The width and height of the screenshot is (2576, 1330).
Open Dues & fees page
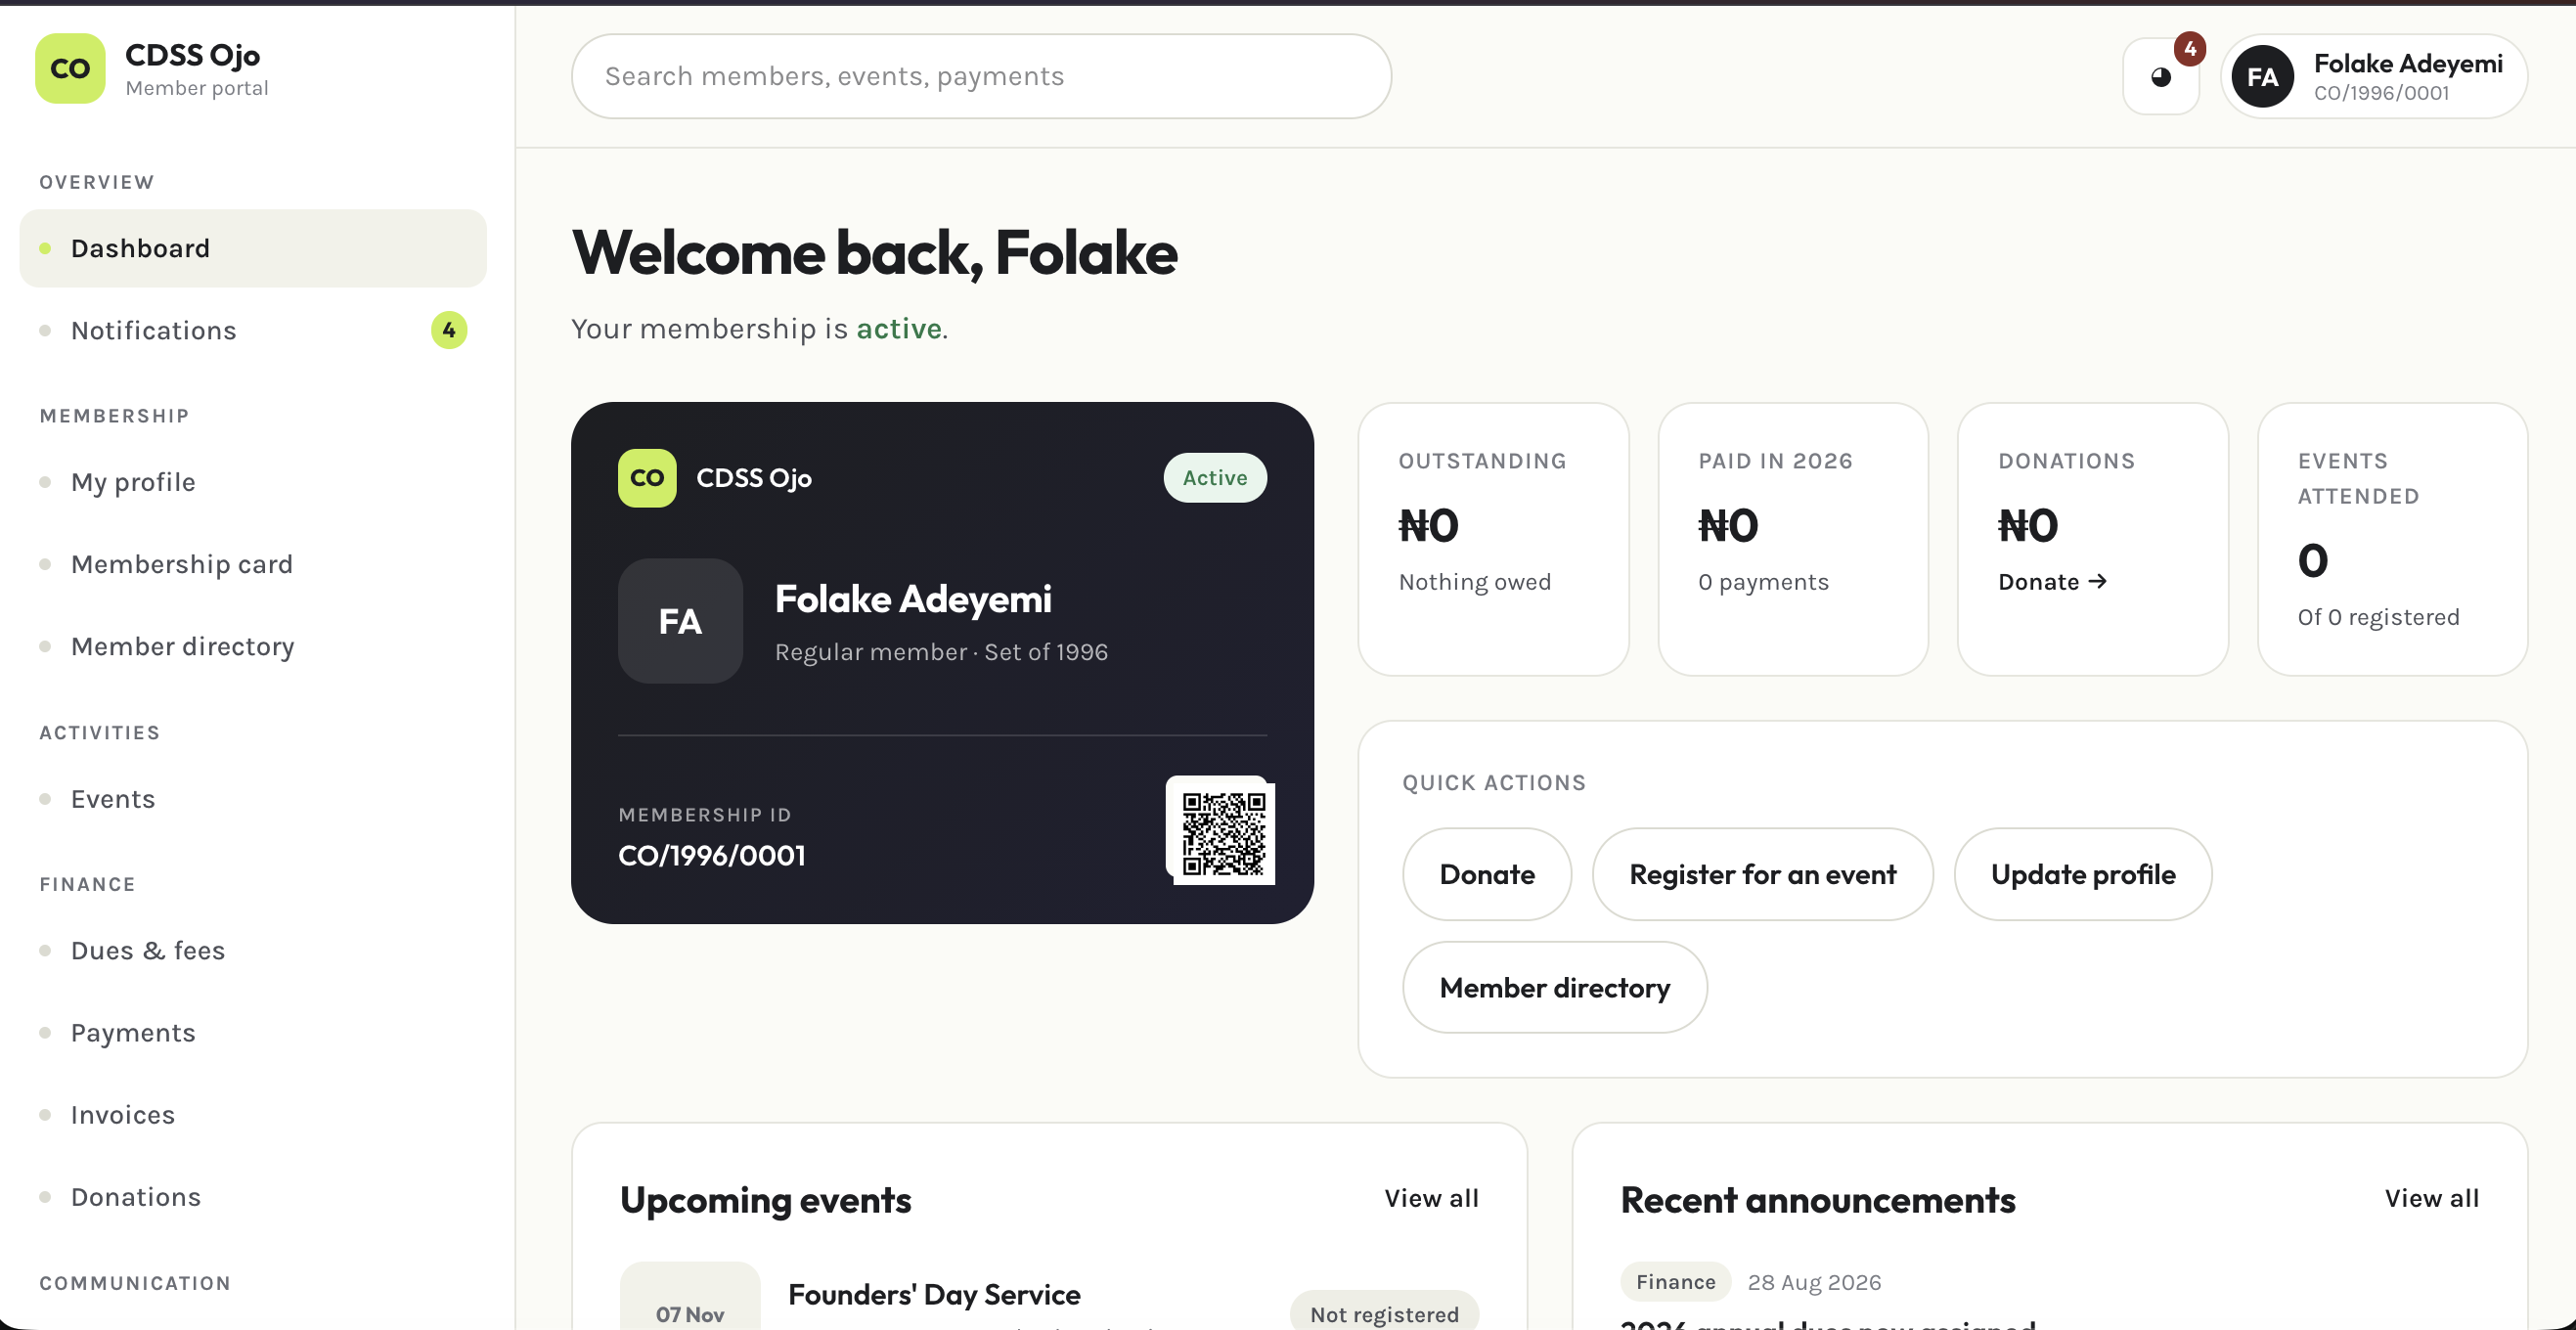pos(253,950)
